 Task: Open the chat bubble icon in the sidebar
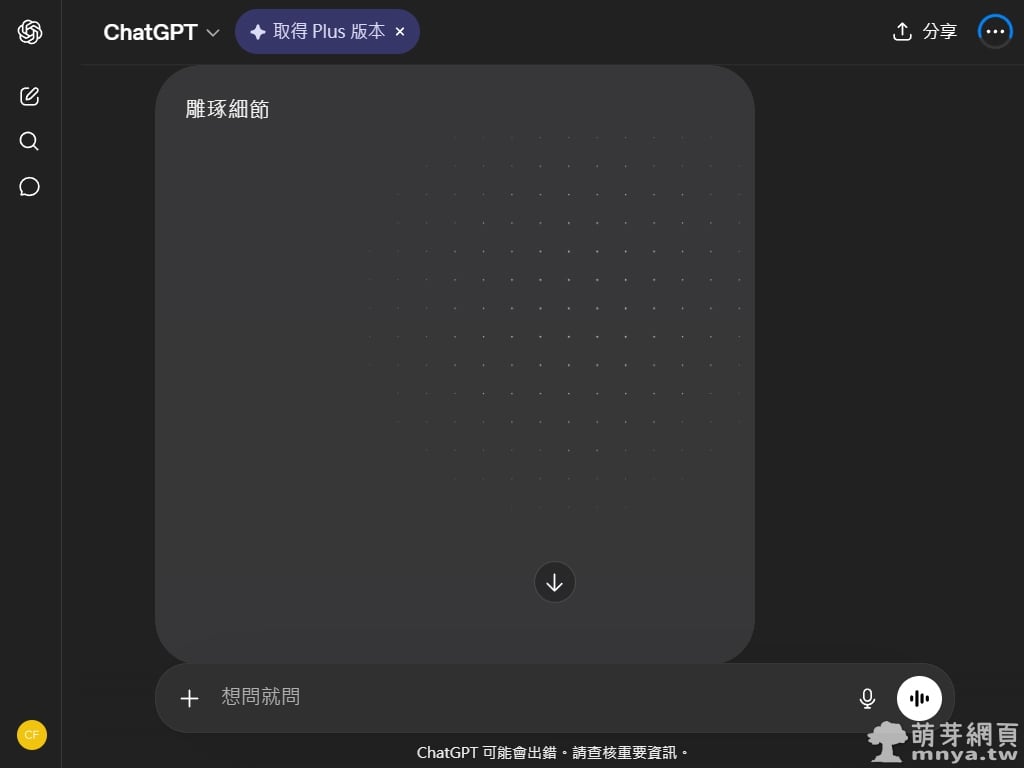tap(30, 187)
